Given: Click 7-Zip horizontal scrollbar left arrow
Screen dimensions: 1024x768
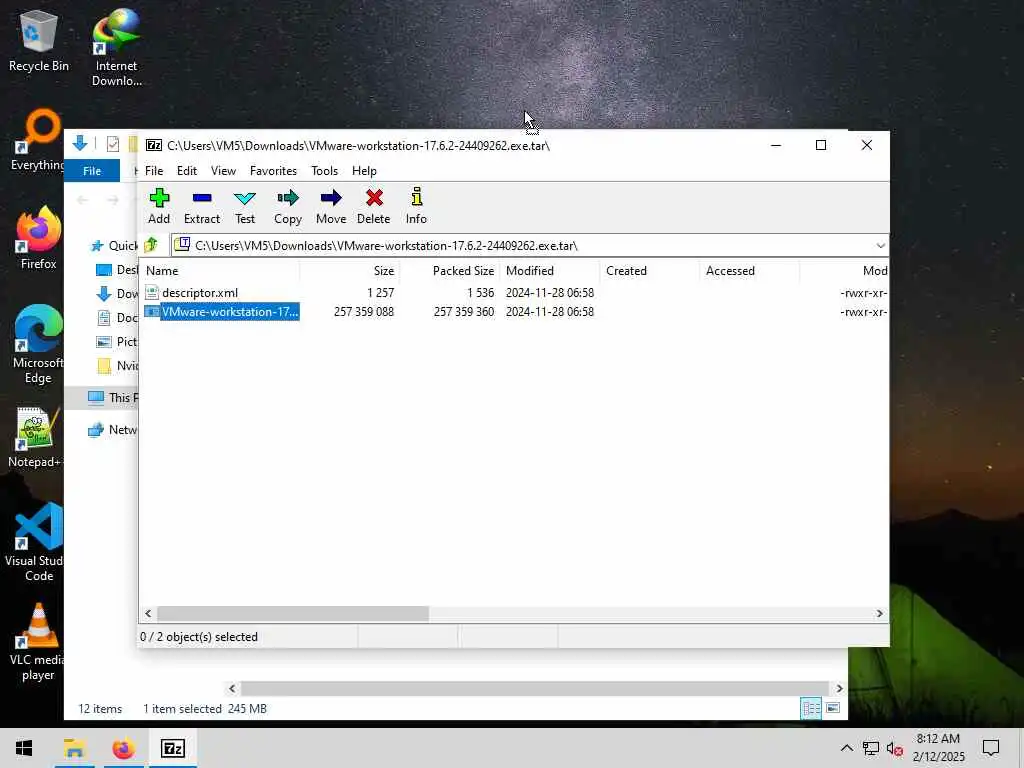Looking at the screenshot, I should coord(148,613).
